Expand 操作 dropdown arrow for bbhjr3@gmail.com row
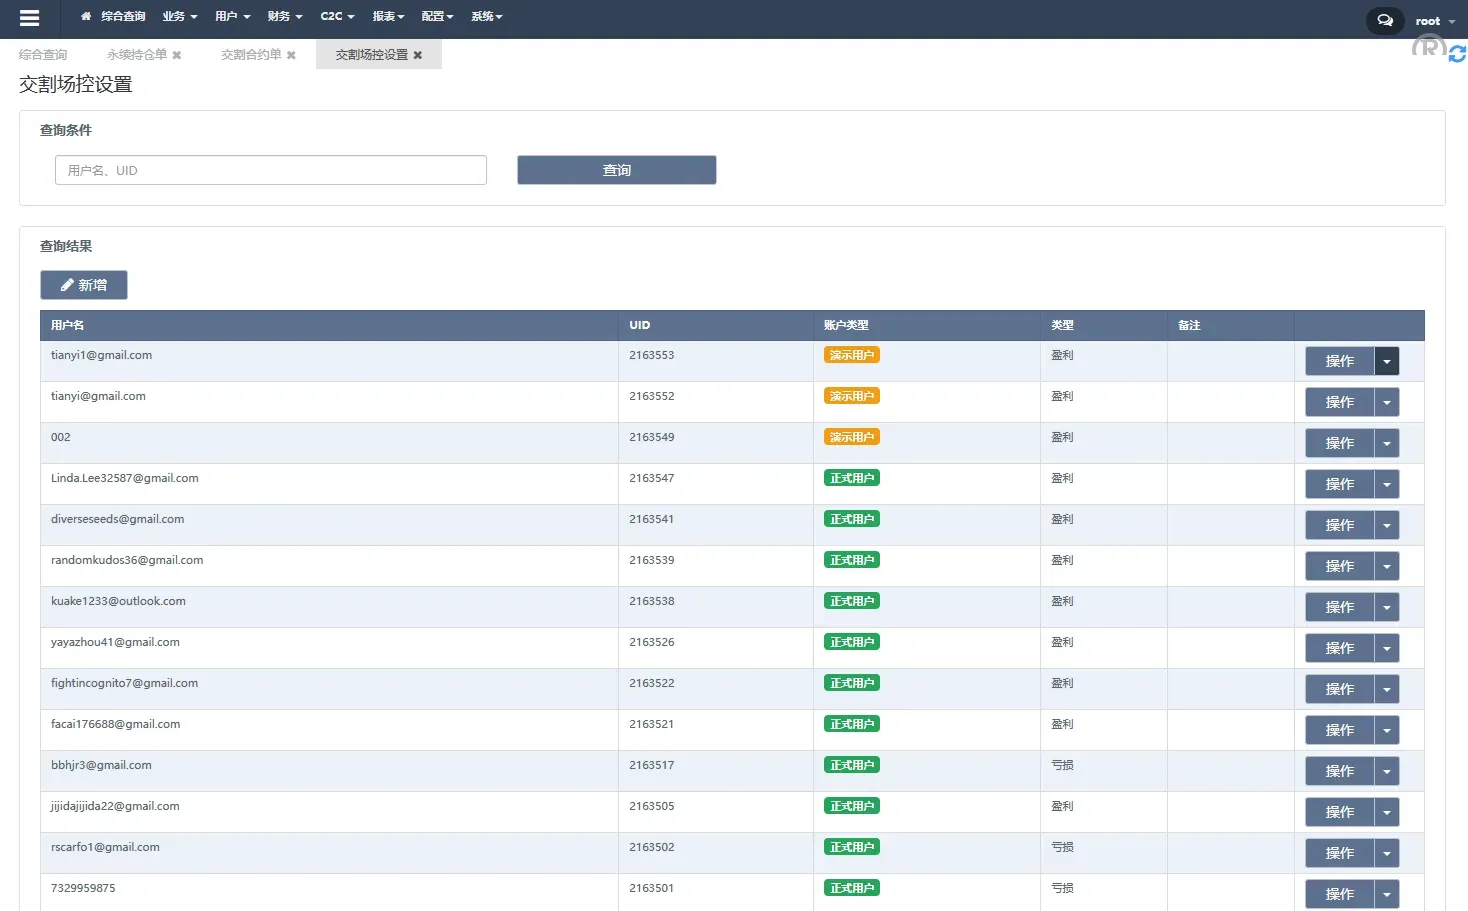 (1386, 771)
